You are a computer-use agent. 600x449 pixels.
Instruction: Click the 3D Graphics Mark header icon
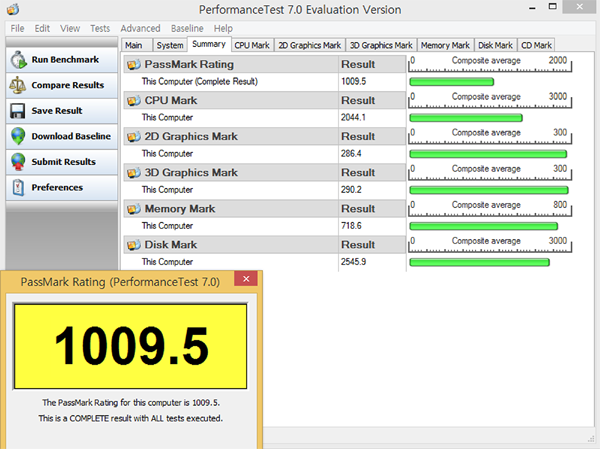tap(134, 173)
